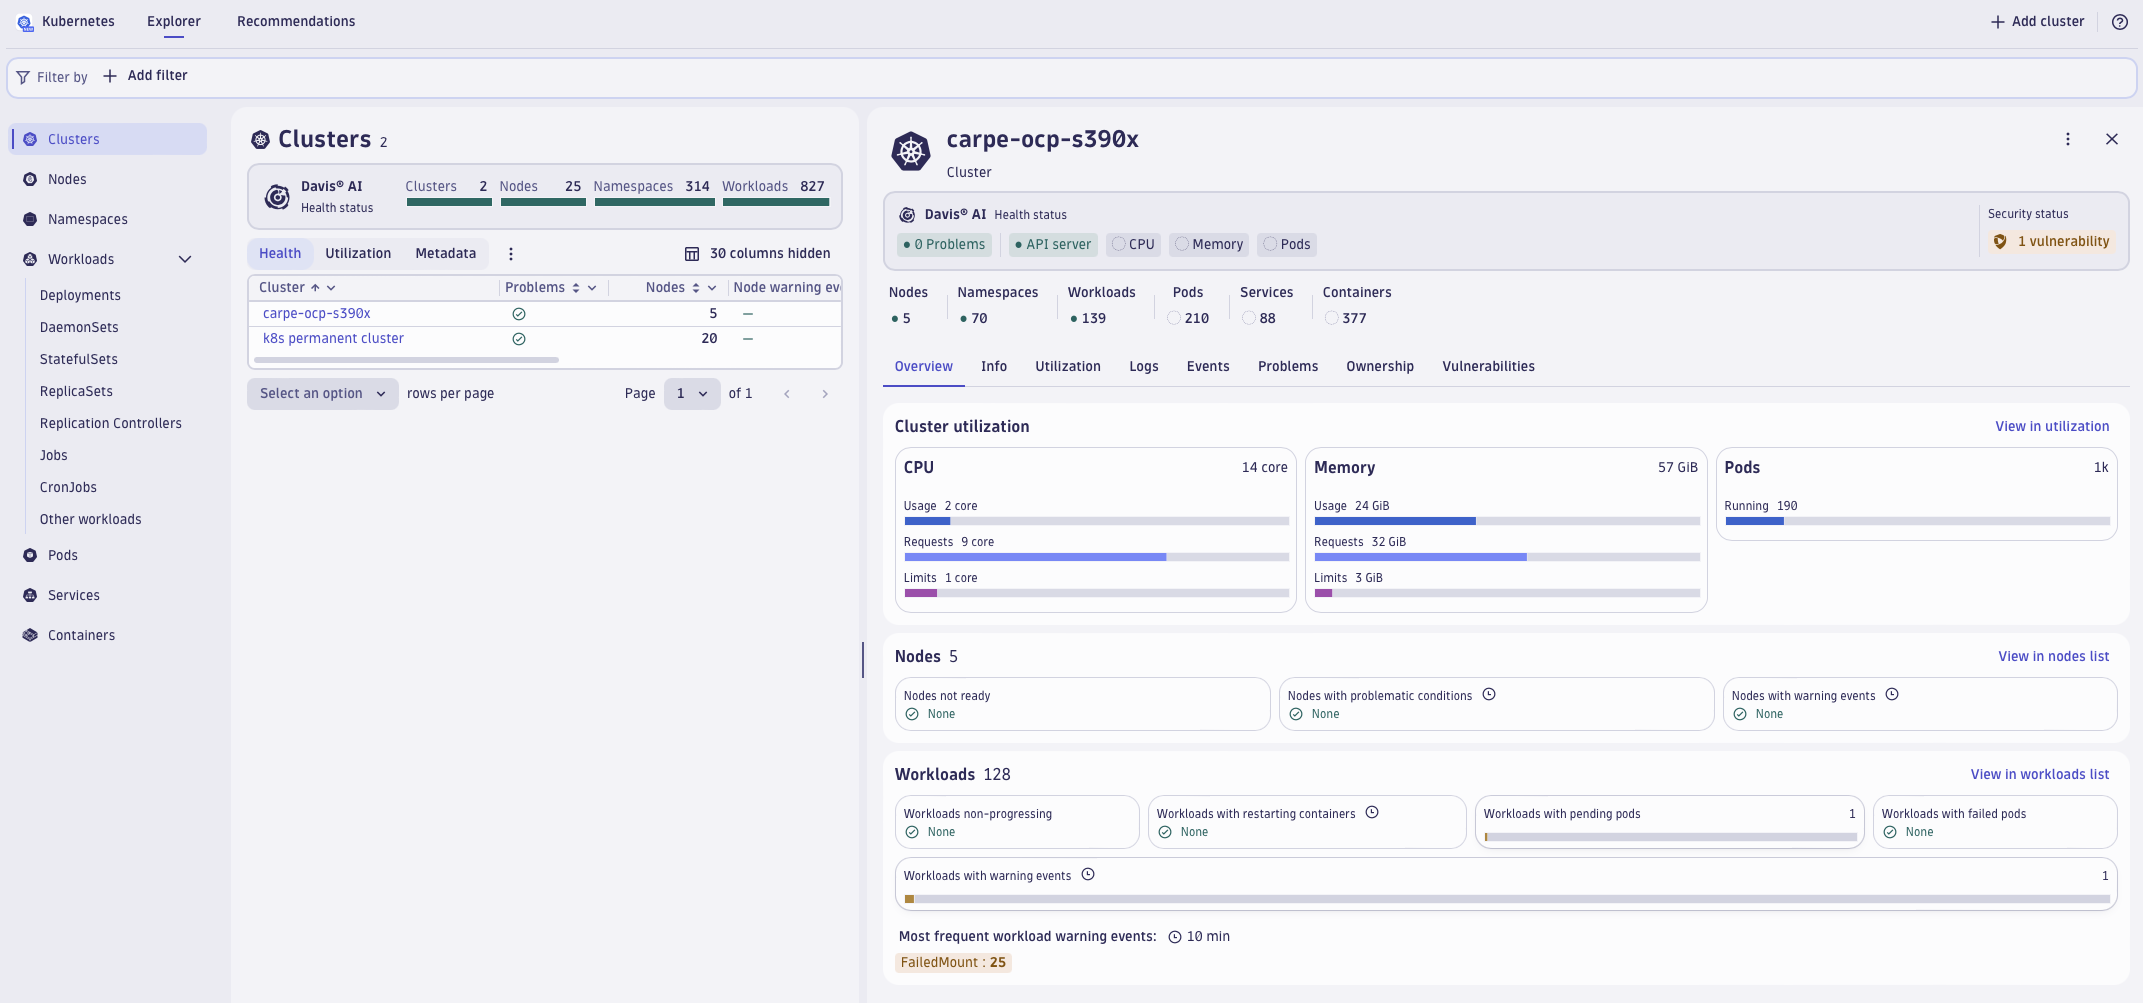This screenshot has height=1003, width=2143.
Task: Collapse the Workloads section in sidebar
Action: point(184,259)
